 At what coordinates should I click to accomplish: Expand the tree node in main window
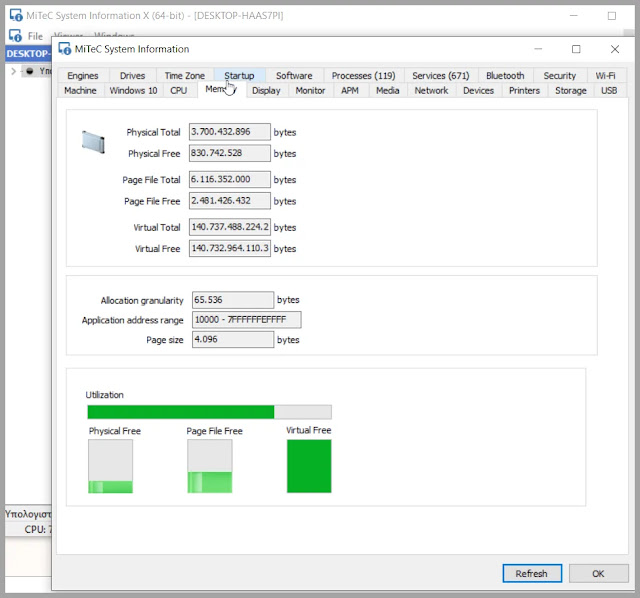pyautogui.click(x=13, y=71)
